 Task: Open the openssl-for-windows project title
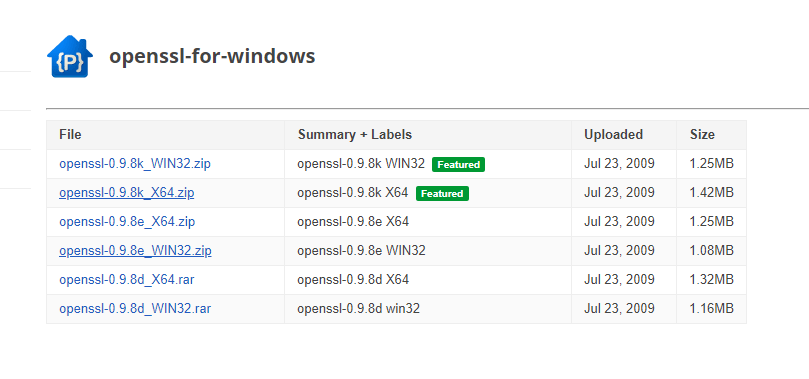pyautogui.click(x=212, y=56)
